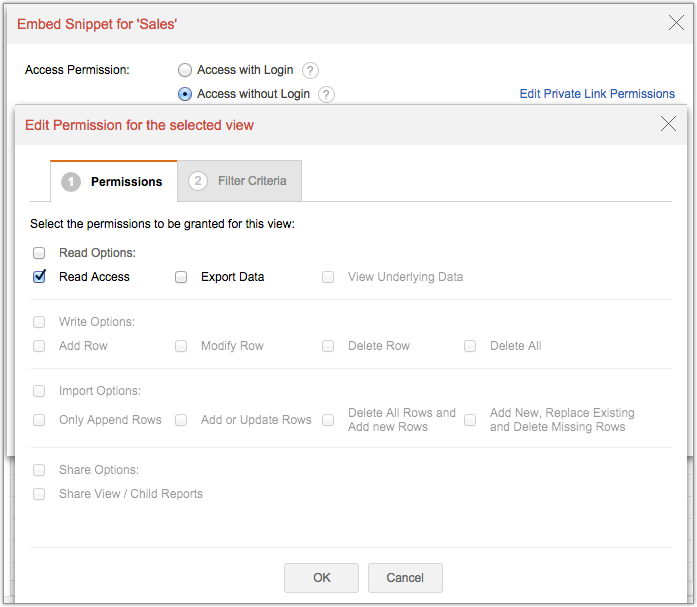Enable the Export Data checkbox

pyautogui.click(x=181, y=277)
